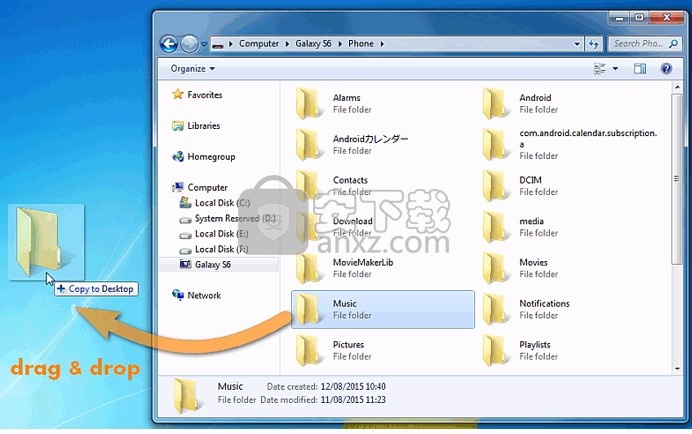
Task: Select Local Disk (E:) in navigation pane
Action: pos(222,234)
